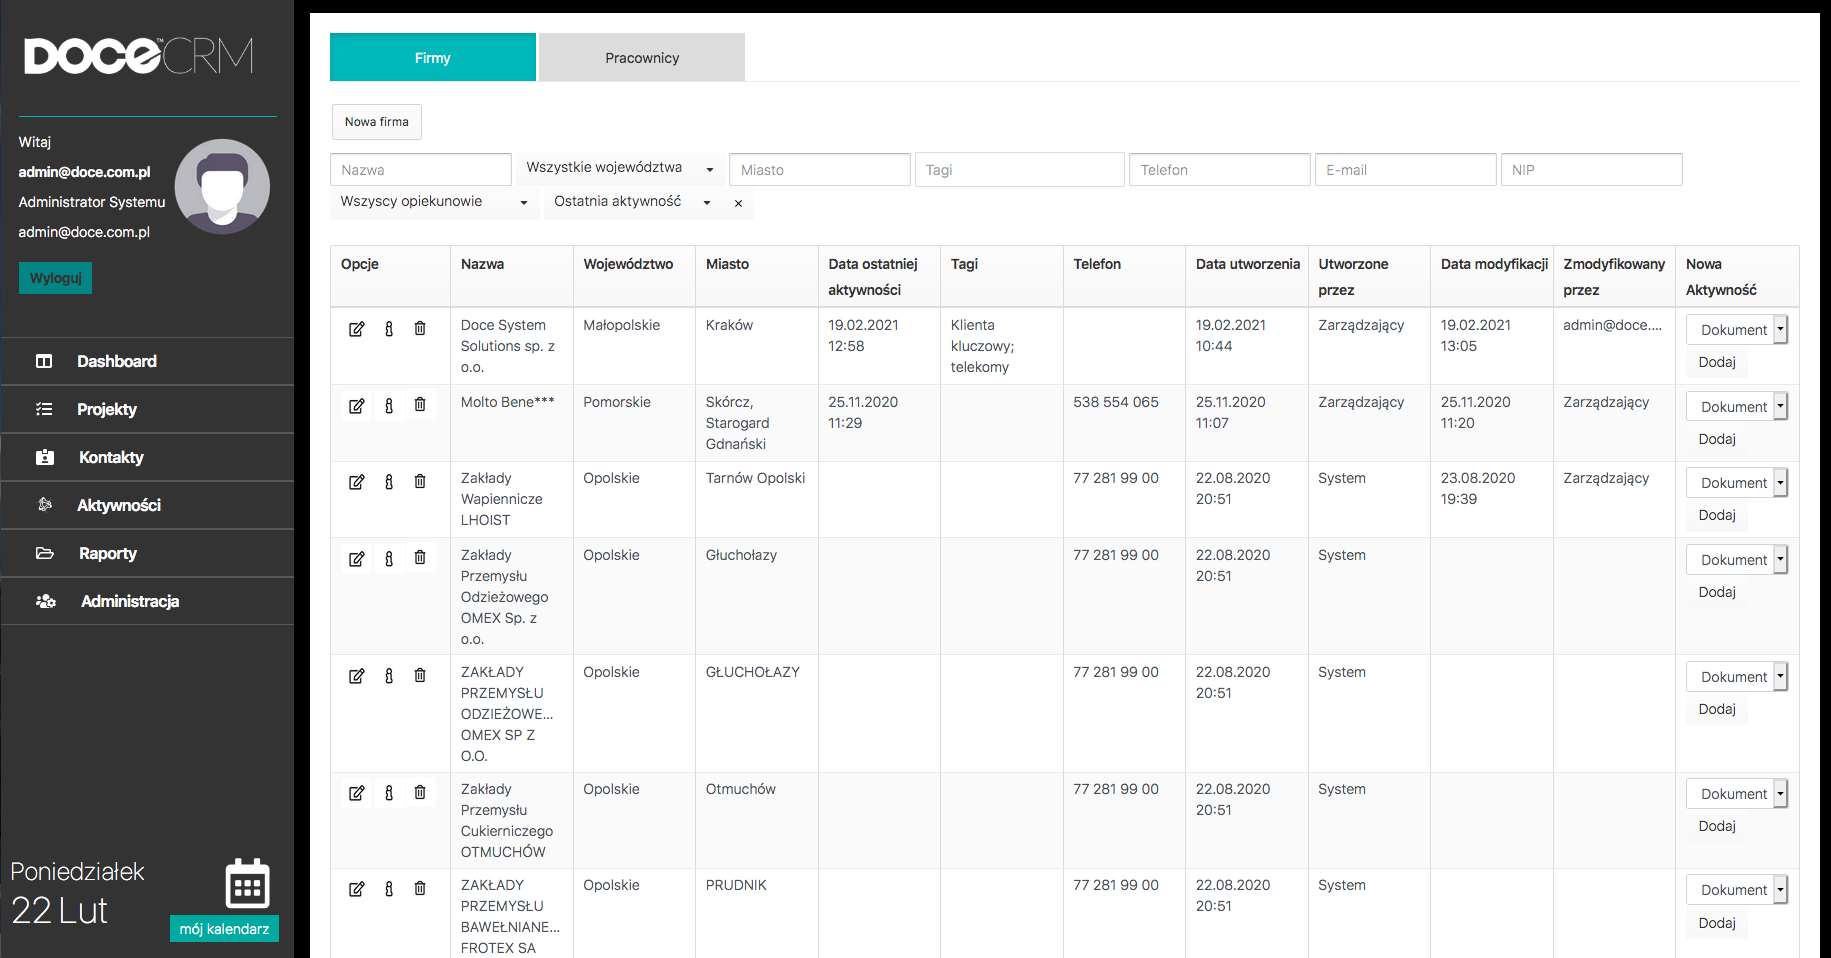
Task: Click the user avatar picture in sidebar
Action: click(222, 187)
